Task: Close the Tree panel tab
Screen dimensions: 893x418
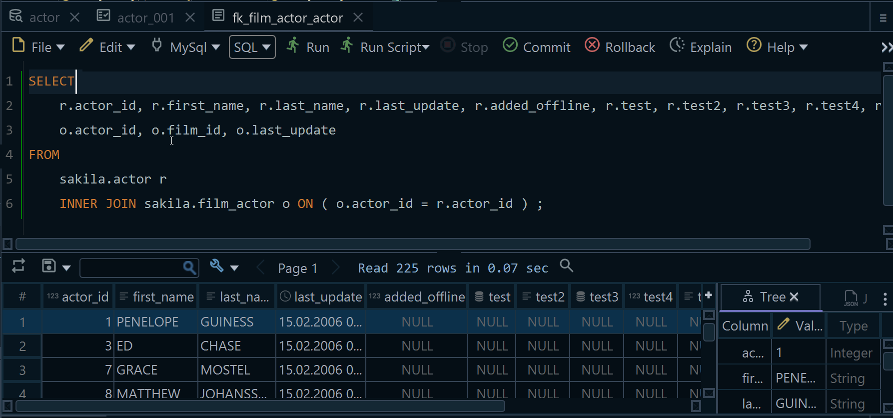Action: coord(794,297)
